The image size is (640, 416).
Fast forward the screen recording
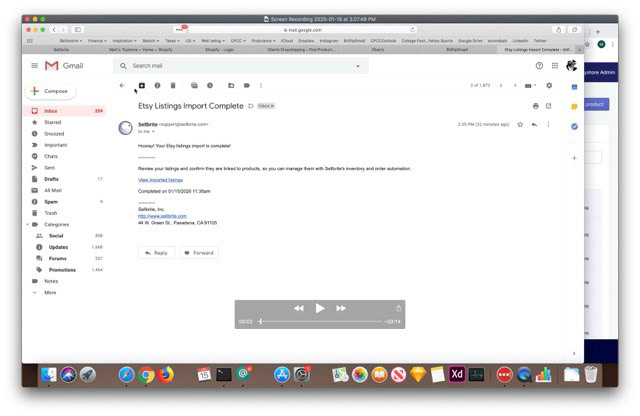point(341,308)
